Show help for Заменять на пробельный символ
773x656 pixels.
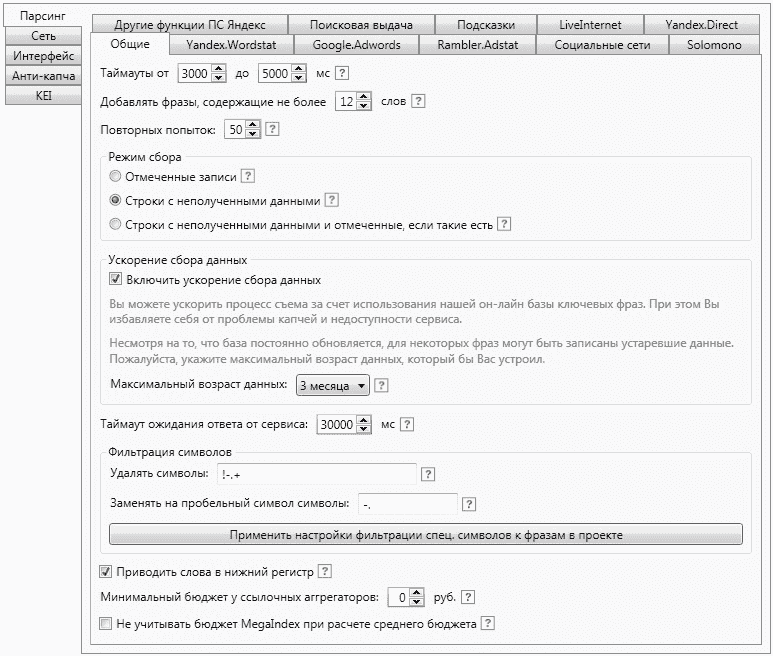[469, 504]
